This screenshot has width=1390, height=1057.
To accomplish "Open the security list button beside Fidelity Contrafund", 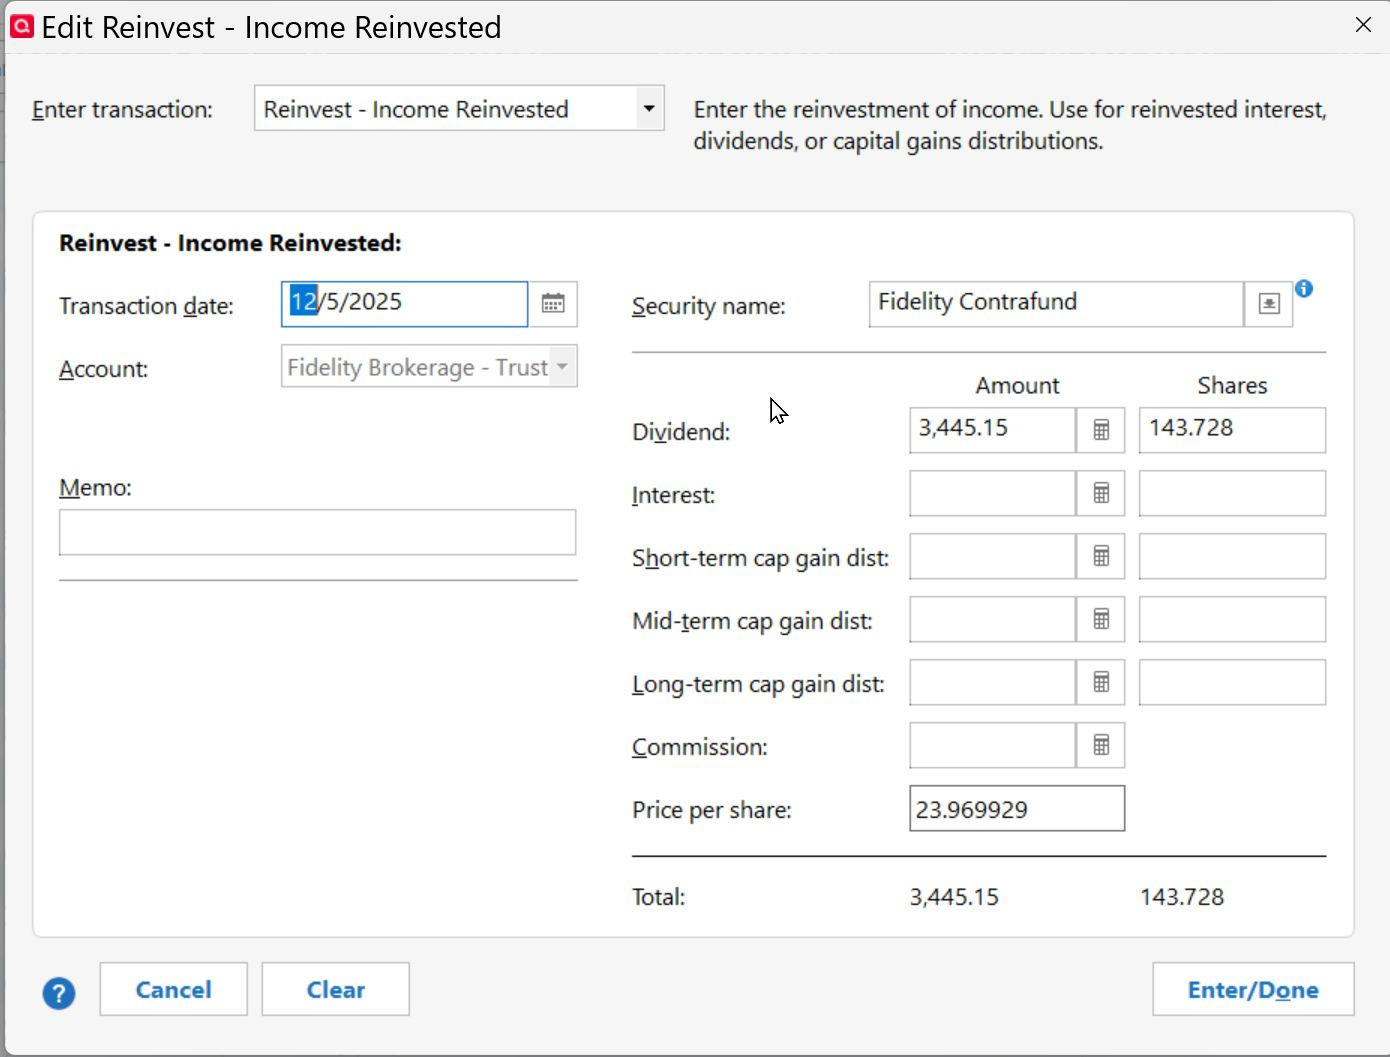I will tap(1269, 304).
